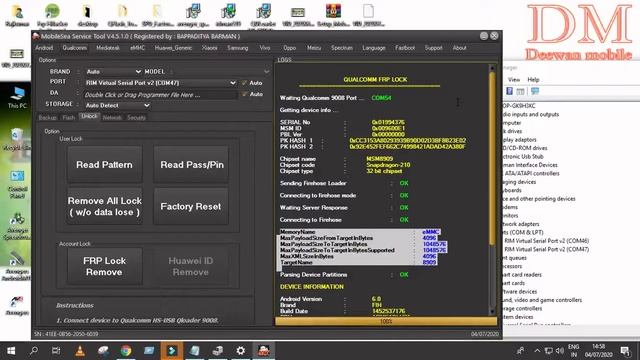Viewport: 640px width, 360px height.
Task: Open the eMMC menu tab
Action: (x=138, y=48)
